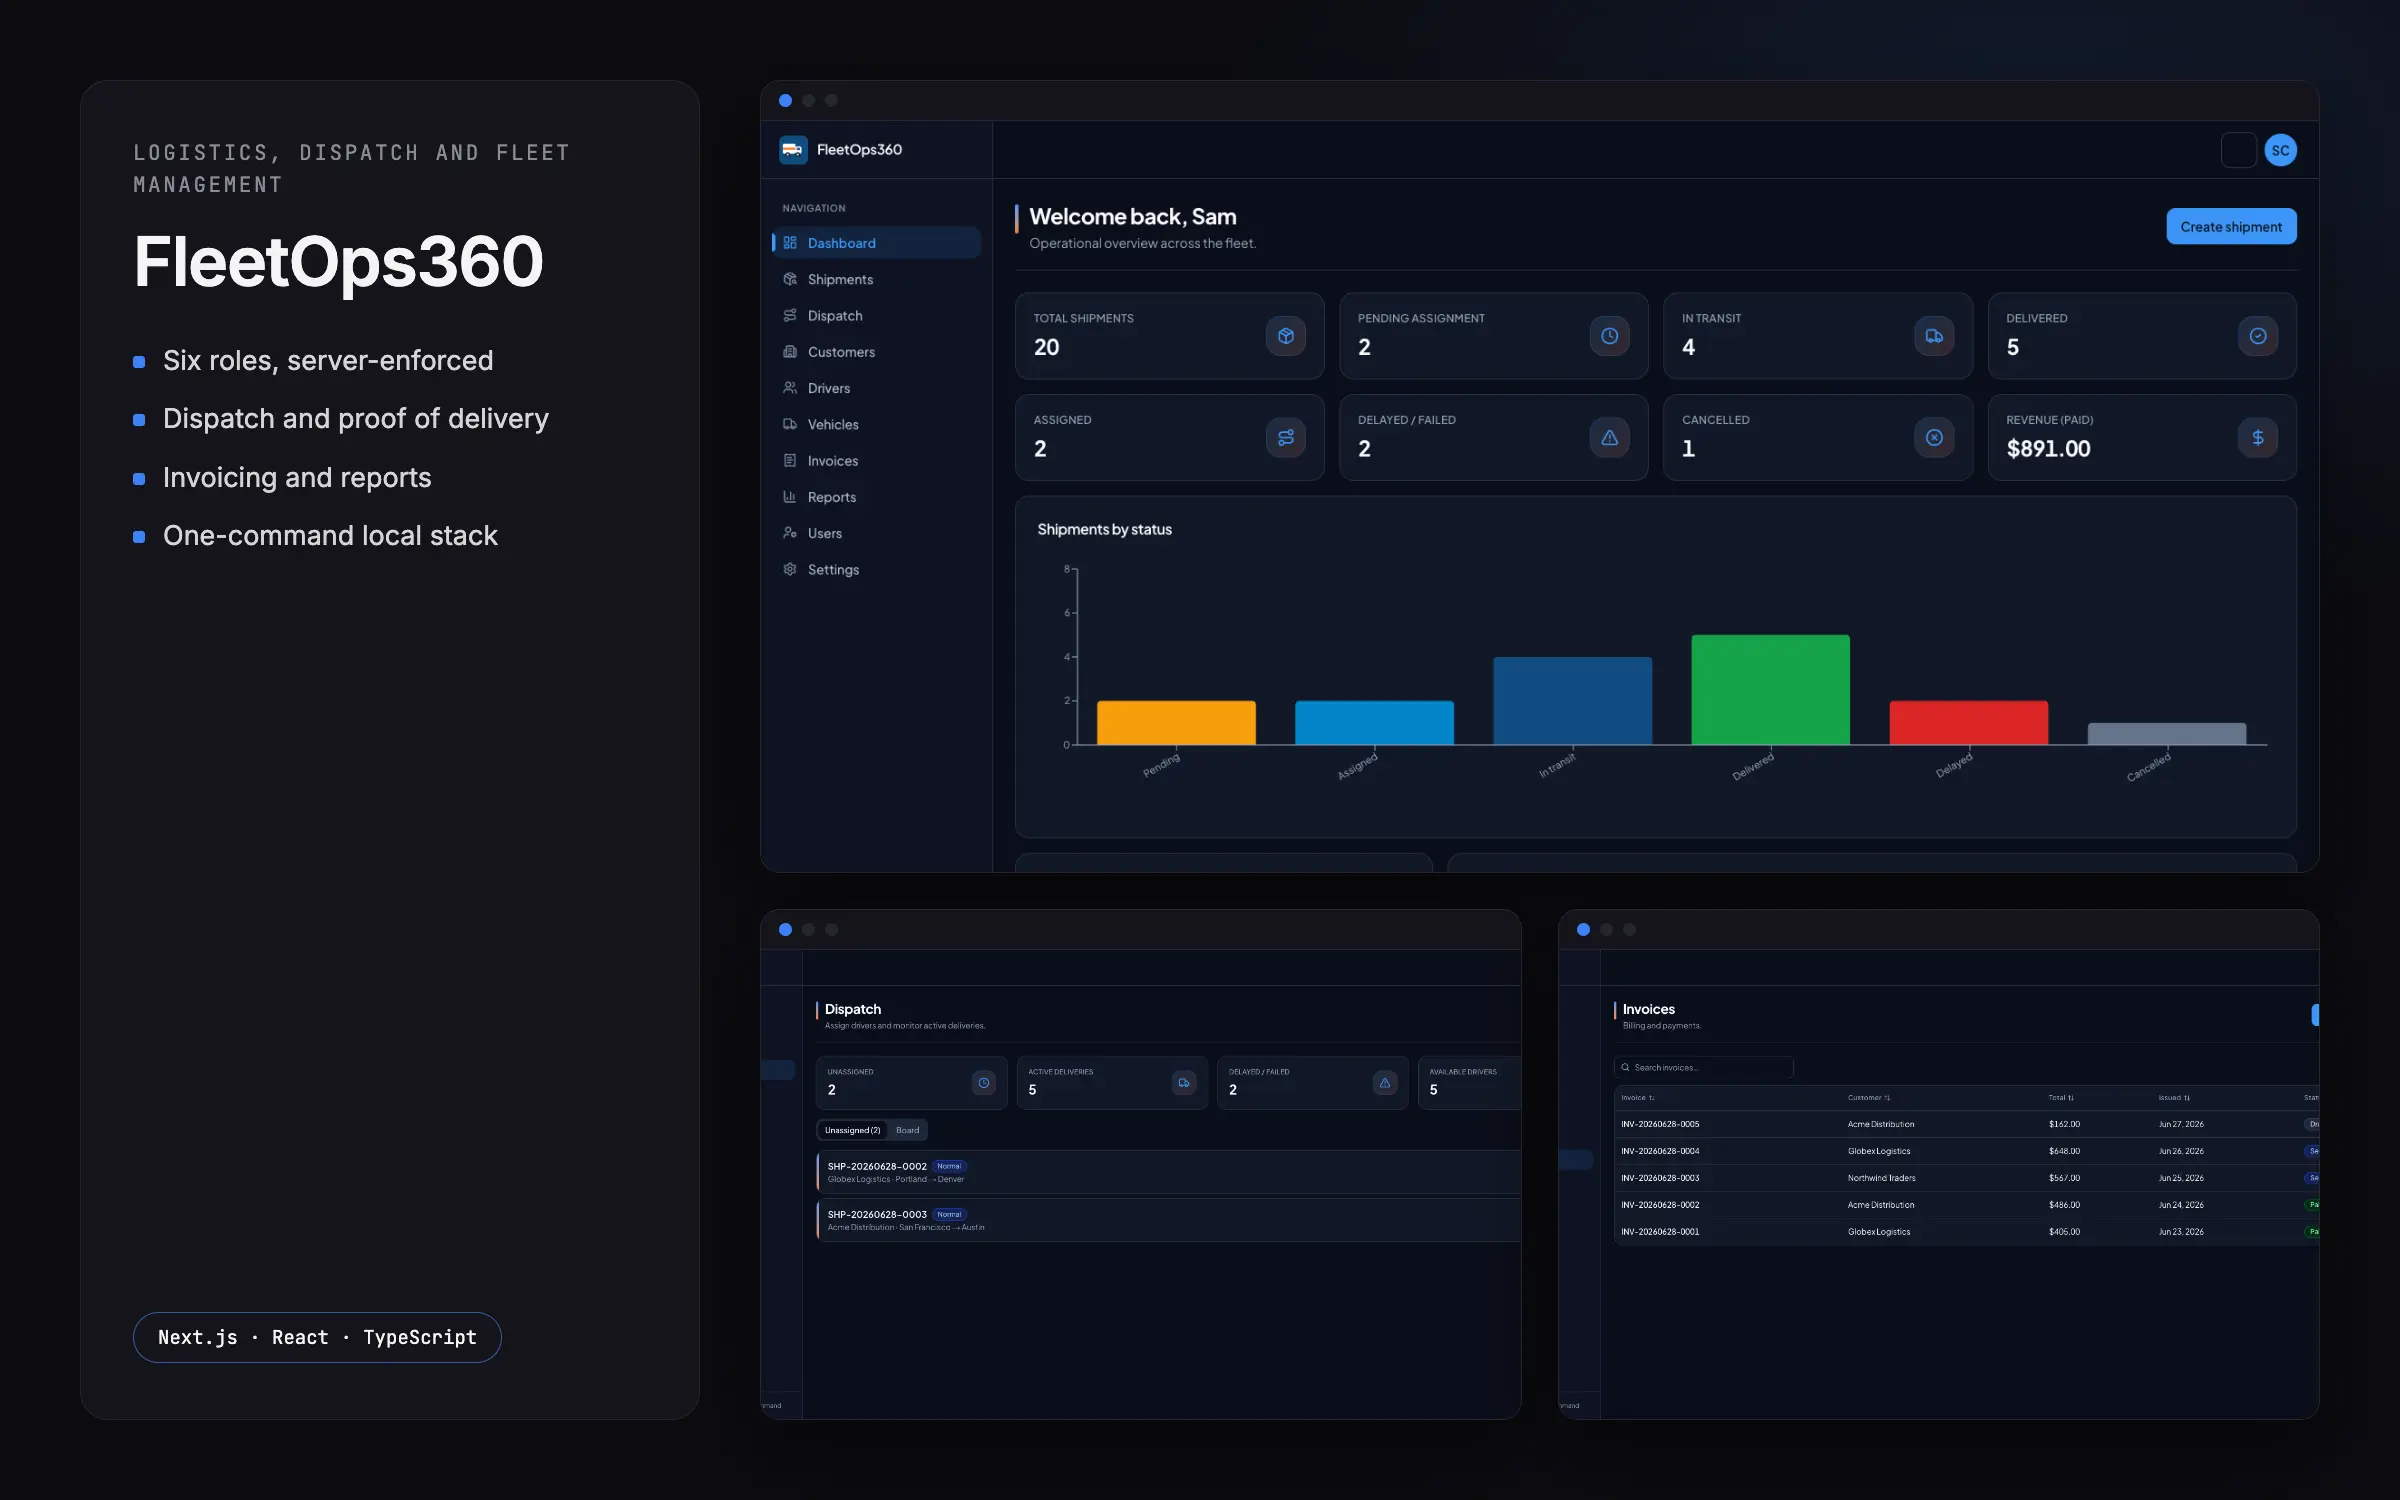Open shipment SHP-20260628-0003 in Dispatch list
The height and width of the screenshot is (1500, 2400).
pos(1168,1220)
